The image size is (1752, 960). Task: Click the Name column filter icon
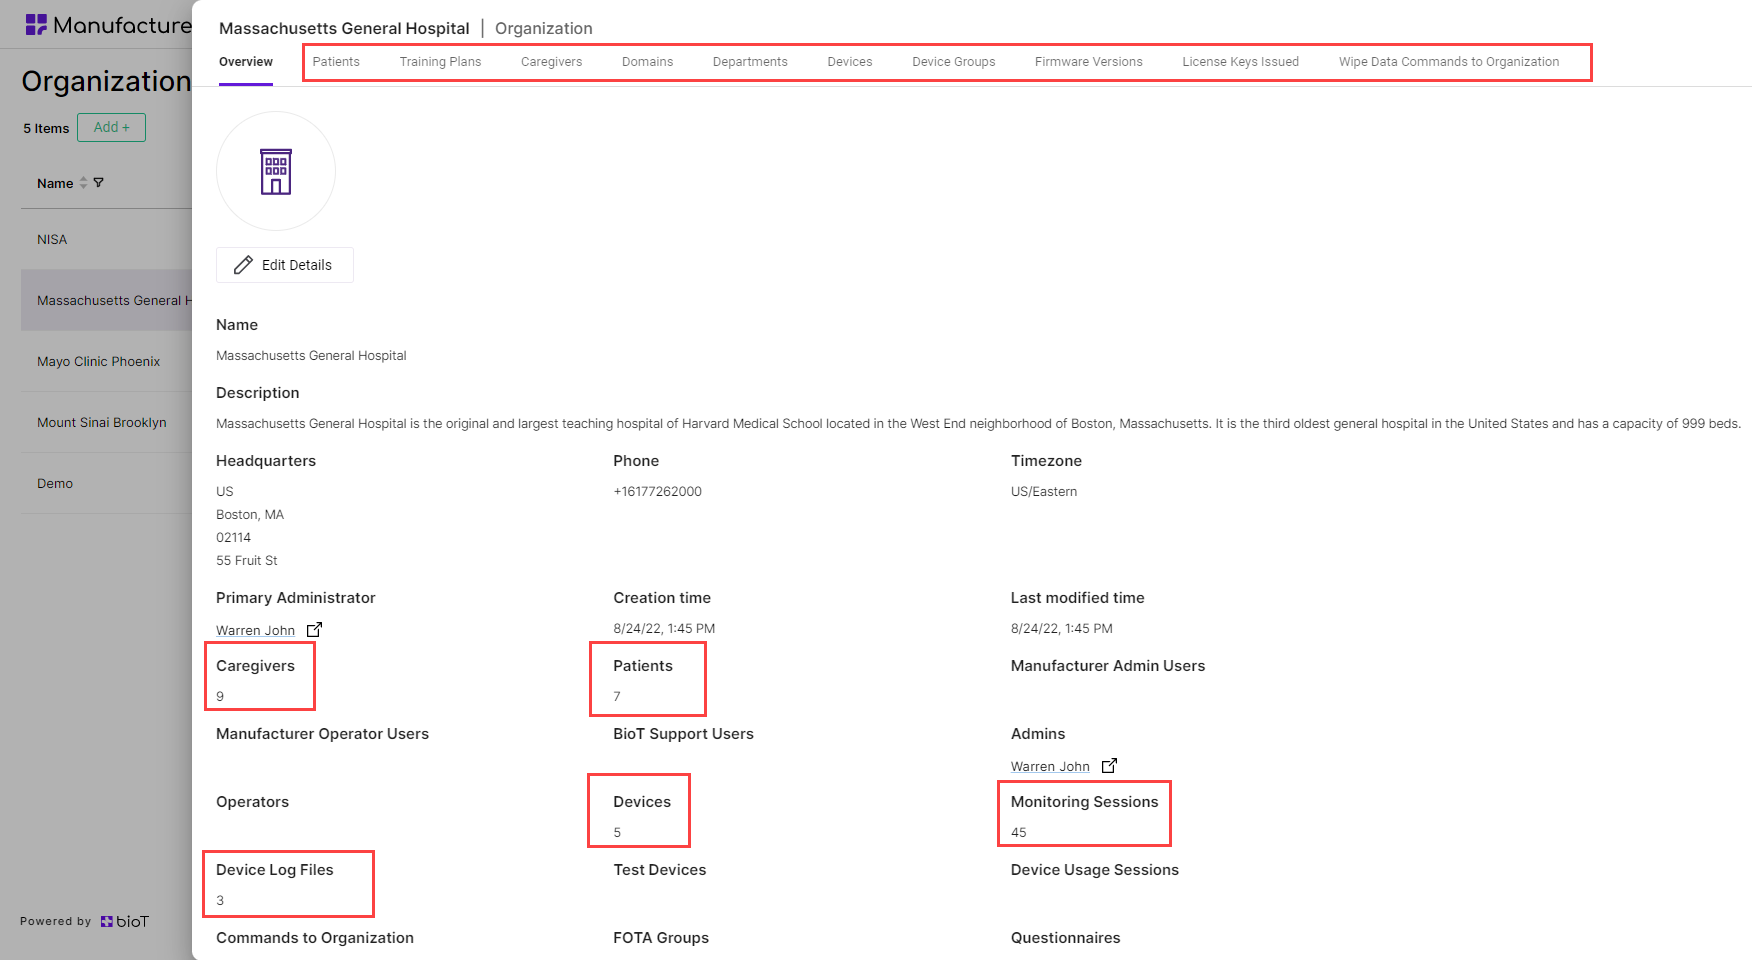pyautogui.click(x=98, y=183)
